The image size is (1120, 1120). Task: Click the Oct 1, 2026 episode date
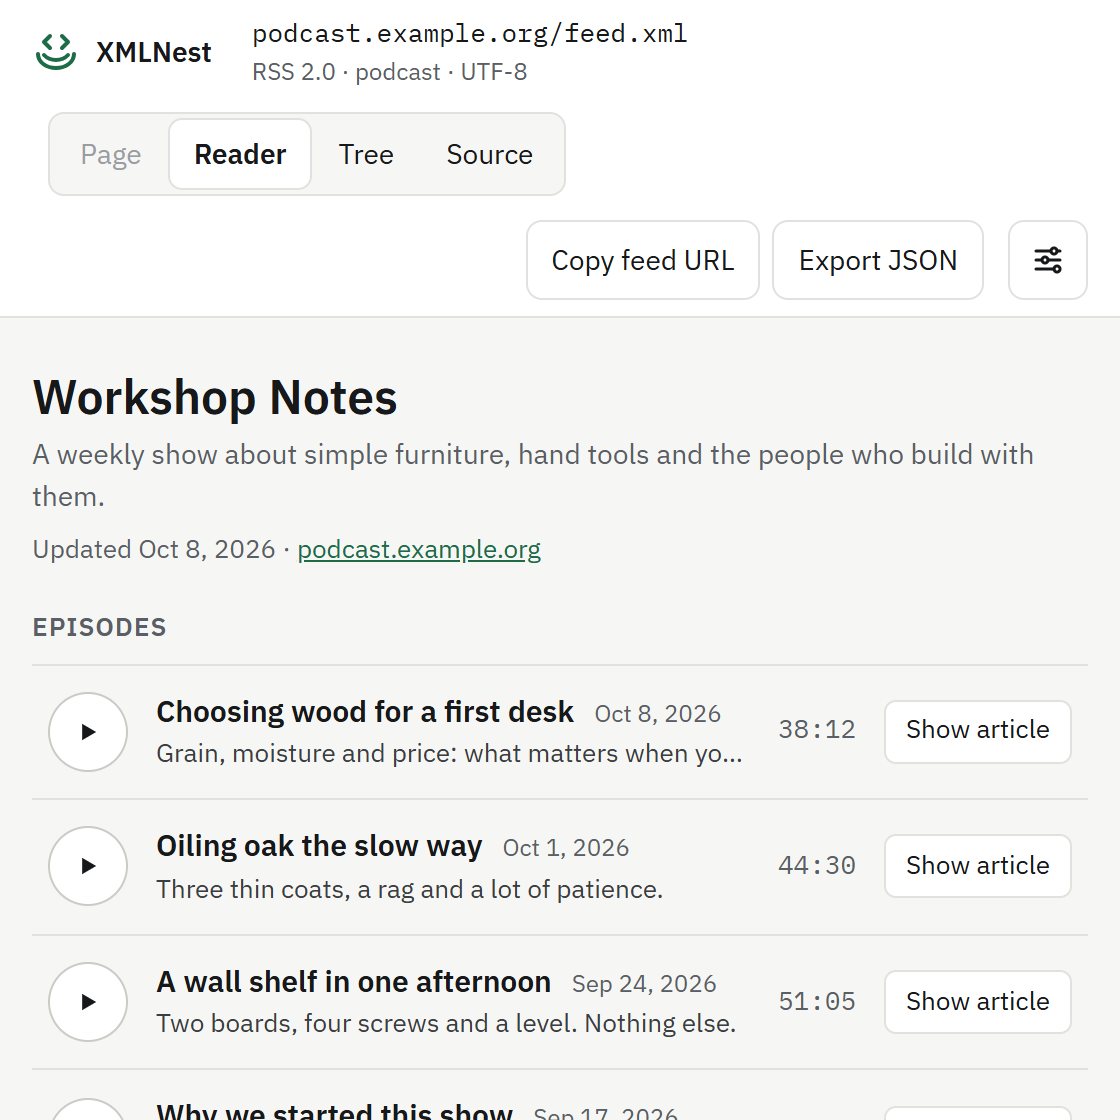(x=566, y=848)
